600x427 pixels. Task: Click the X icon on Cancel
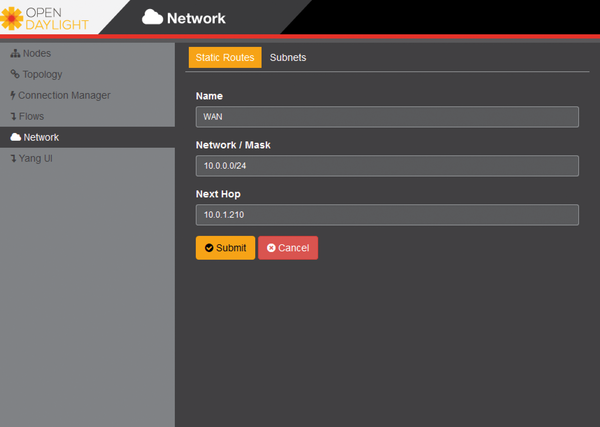[x=271, y=248]
